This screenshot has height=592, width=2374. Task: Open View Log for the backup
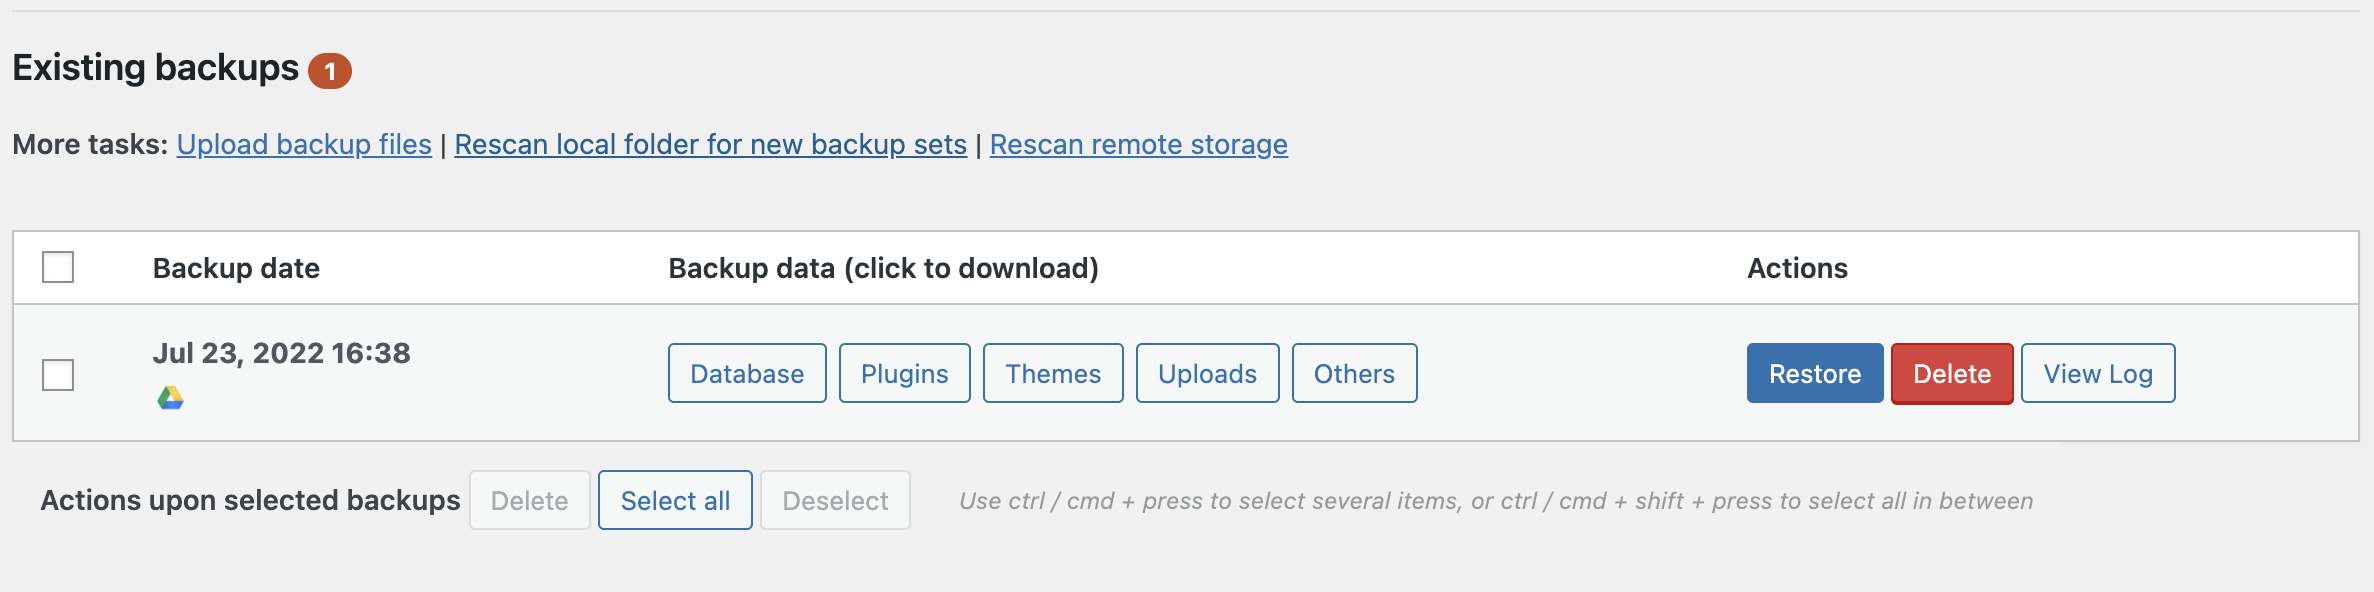[x=2098, y=373]
